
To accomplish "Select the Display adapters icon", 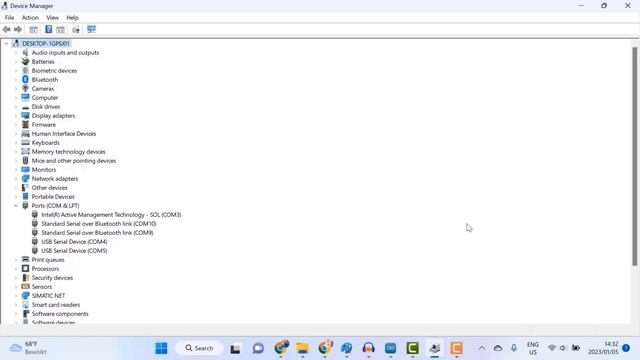I will click(25, 116).
